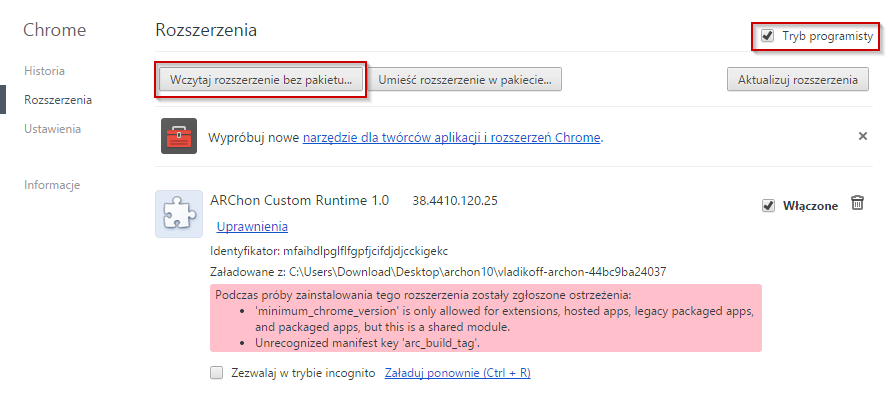Click the version number 38.4410.120.25

tap(455, 201)
